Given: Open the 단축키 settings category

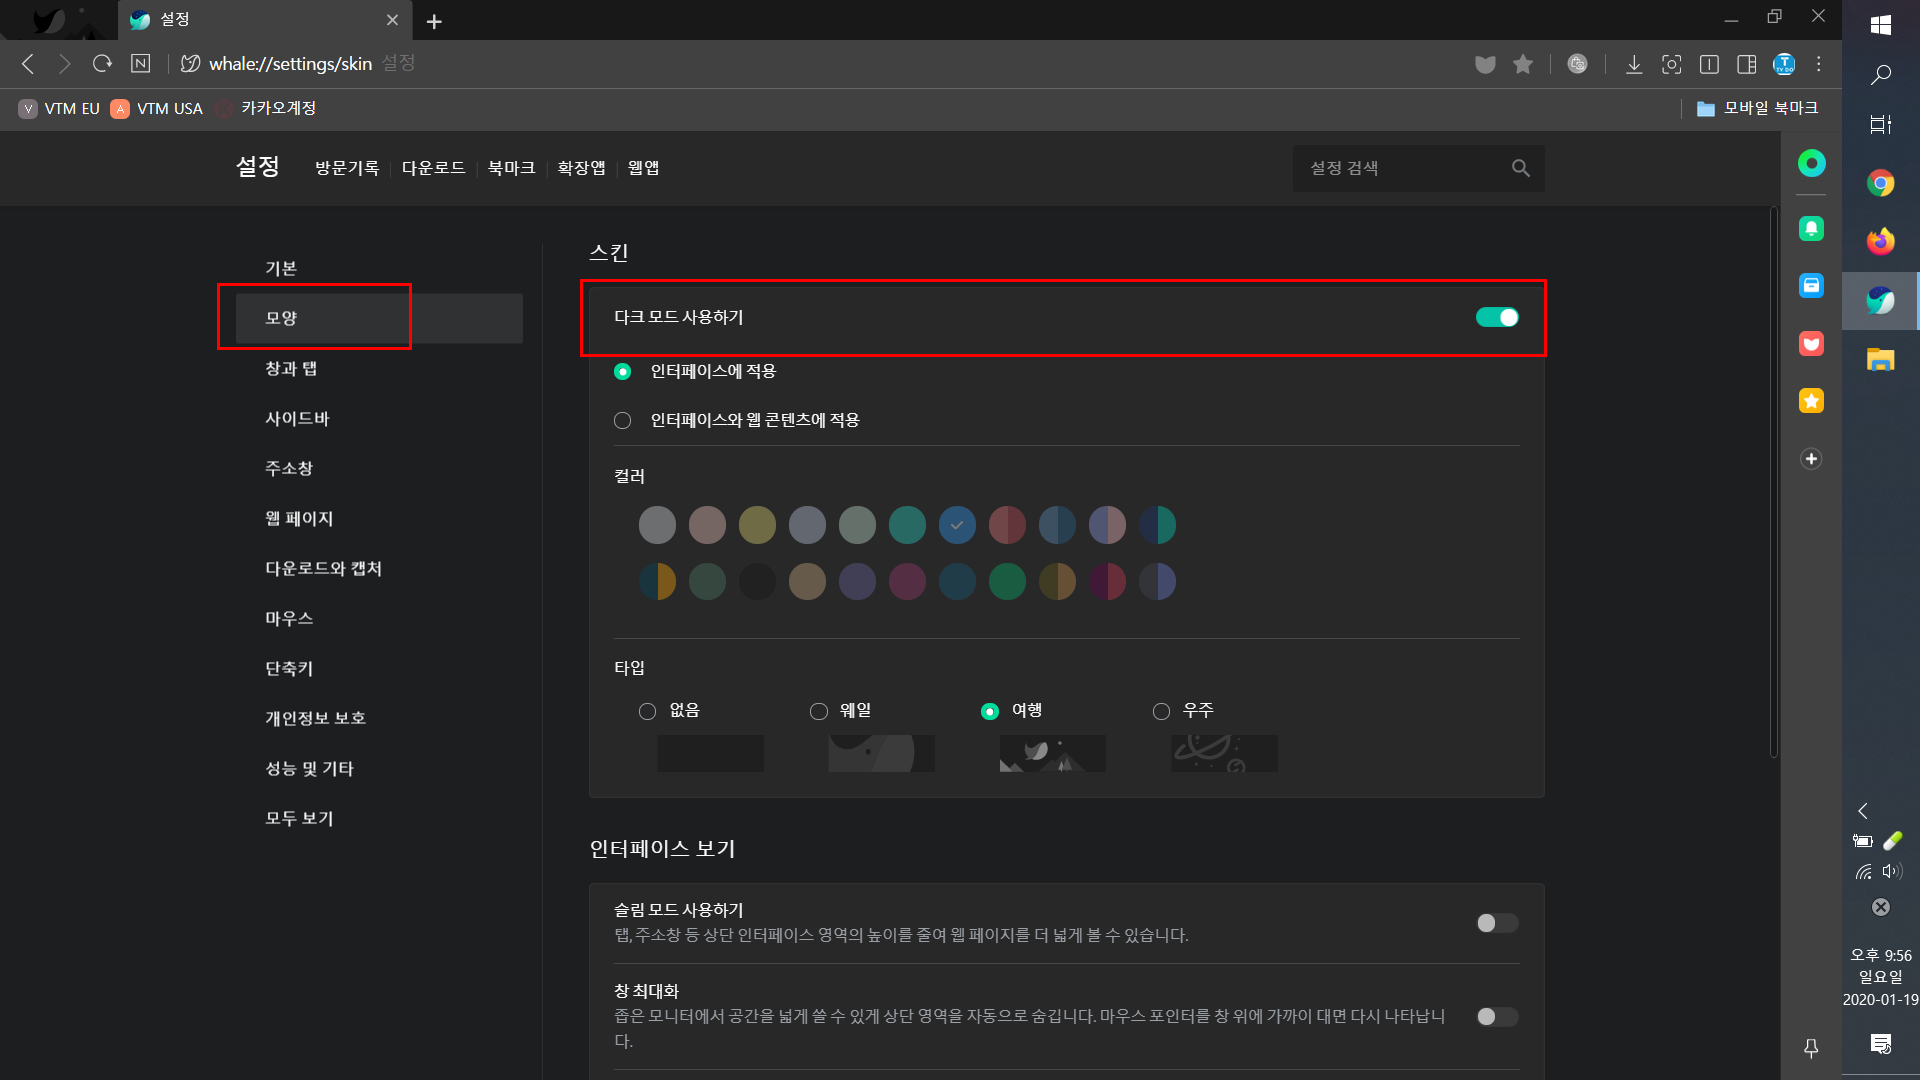Looking at the screenshot, I should coord(289,668).
